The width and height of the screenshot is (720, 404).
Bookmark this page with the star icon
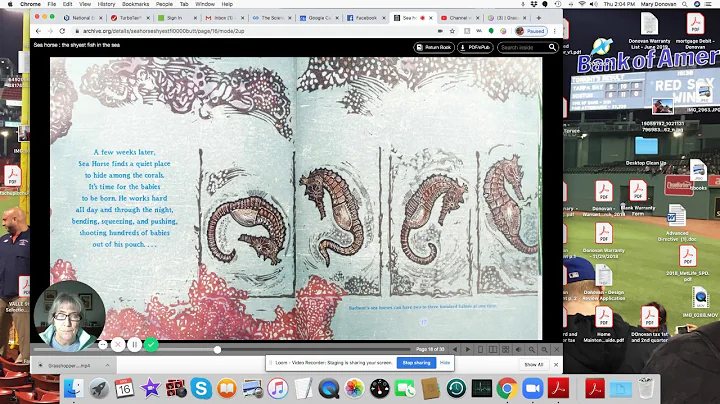point(452,31)
